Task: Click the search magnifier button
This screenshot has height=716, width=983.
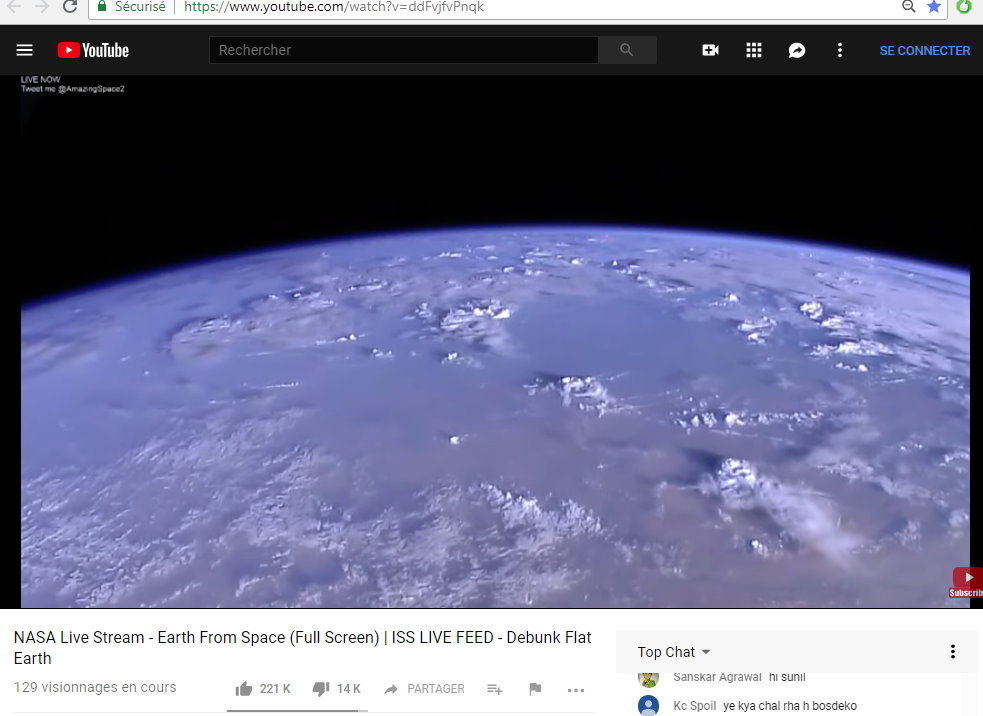Action: 627,50
